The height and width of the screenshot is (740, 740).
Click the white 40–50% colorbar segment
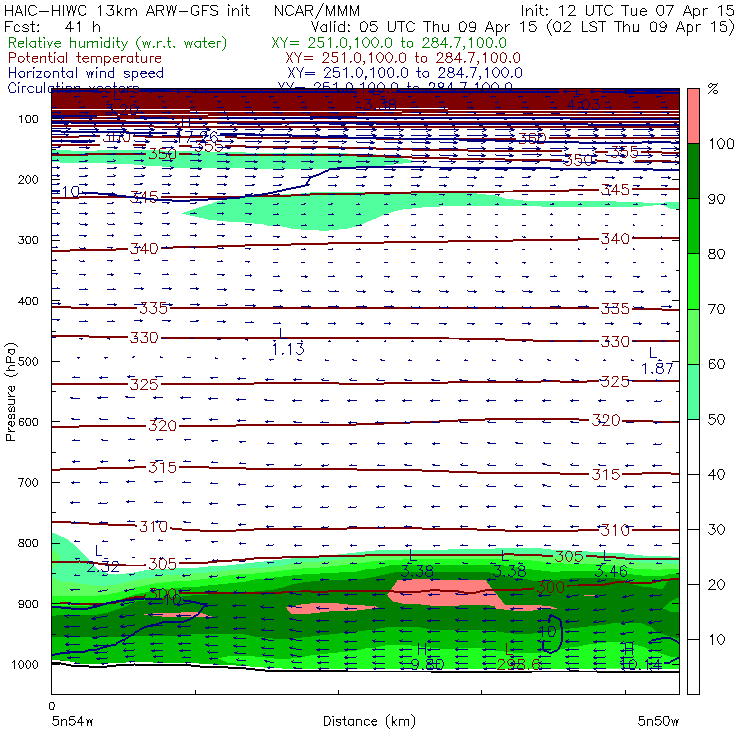point(693,447)
